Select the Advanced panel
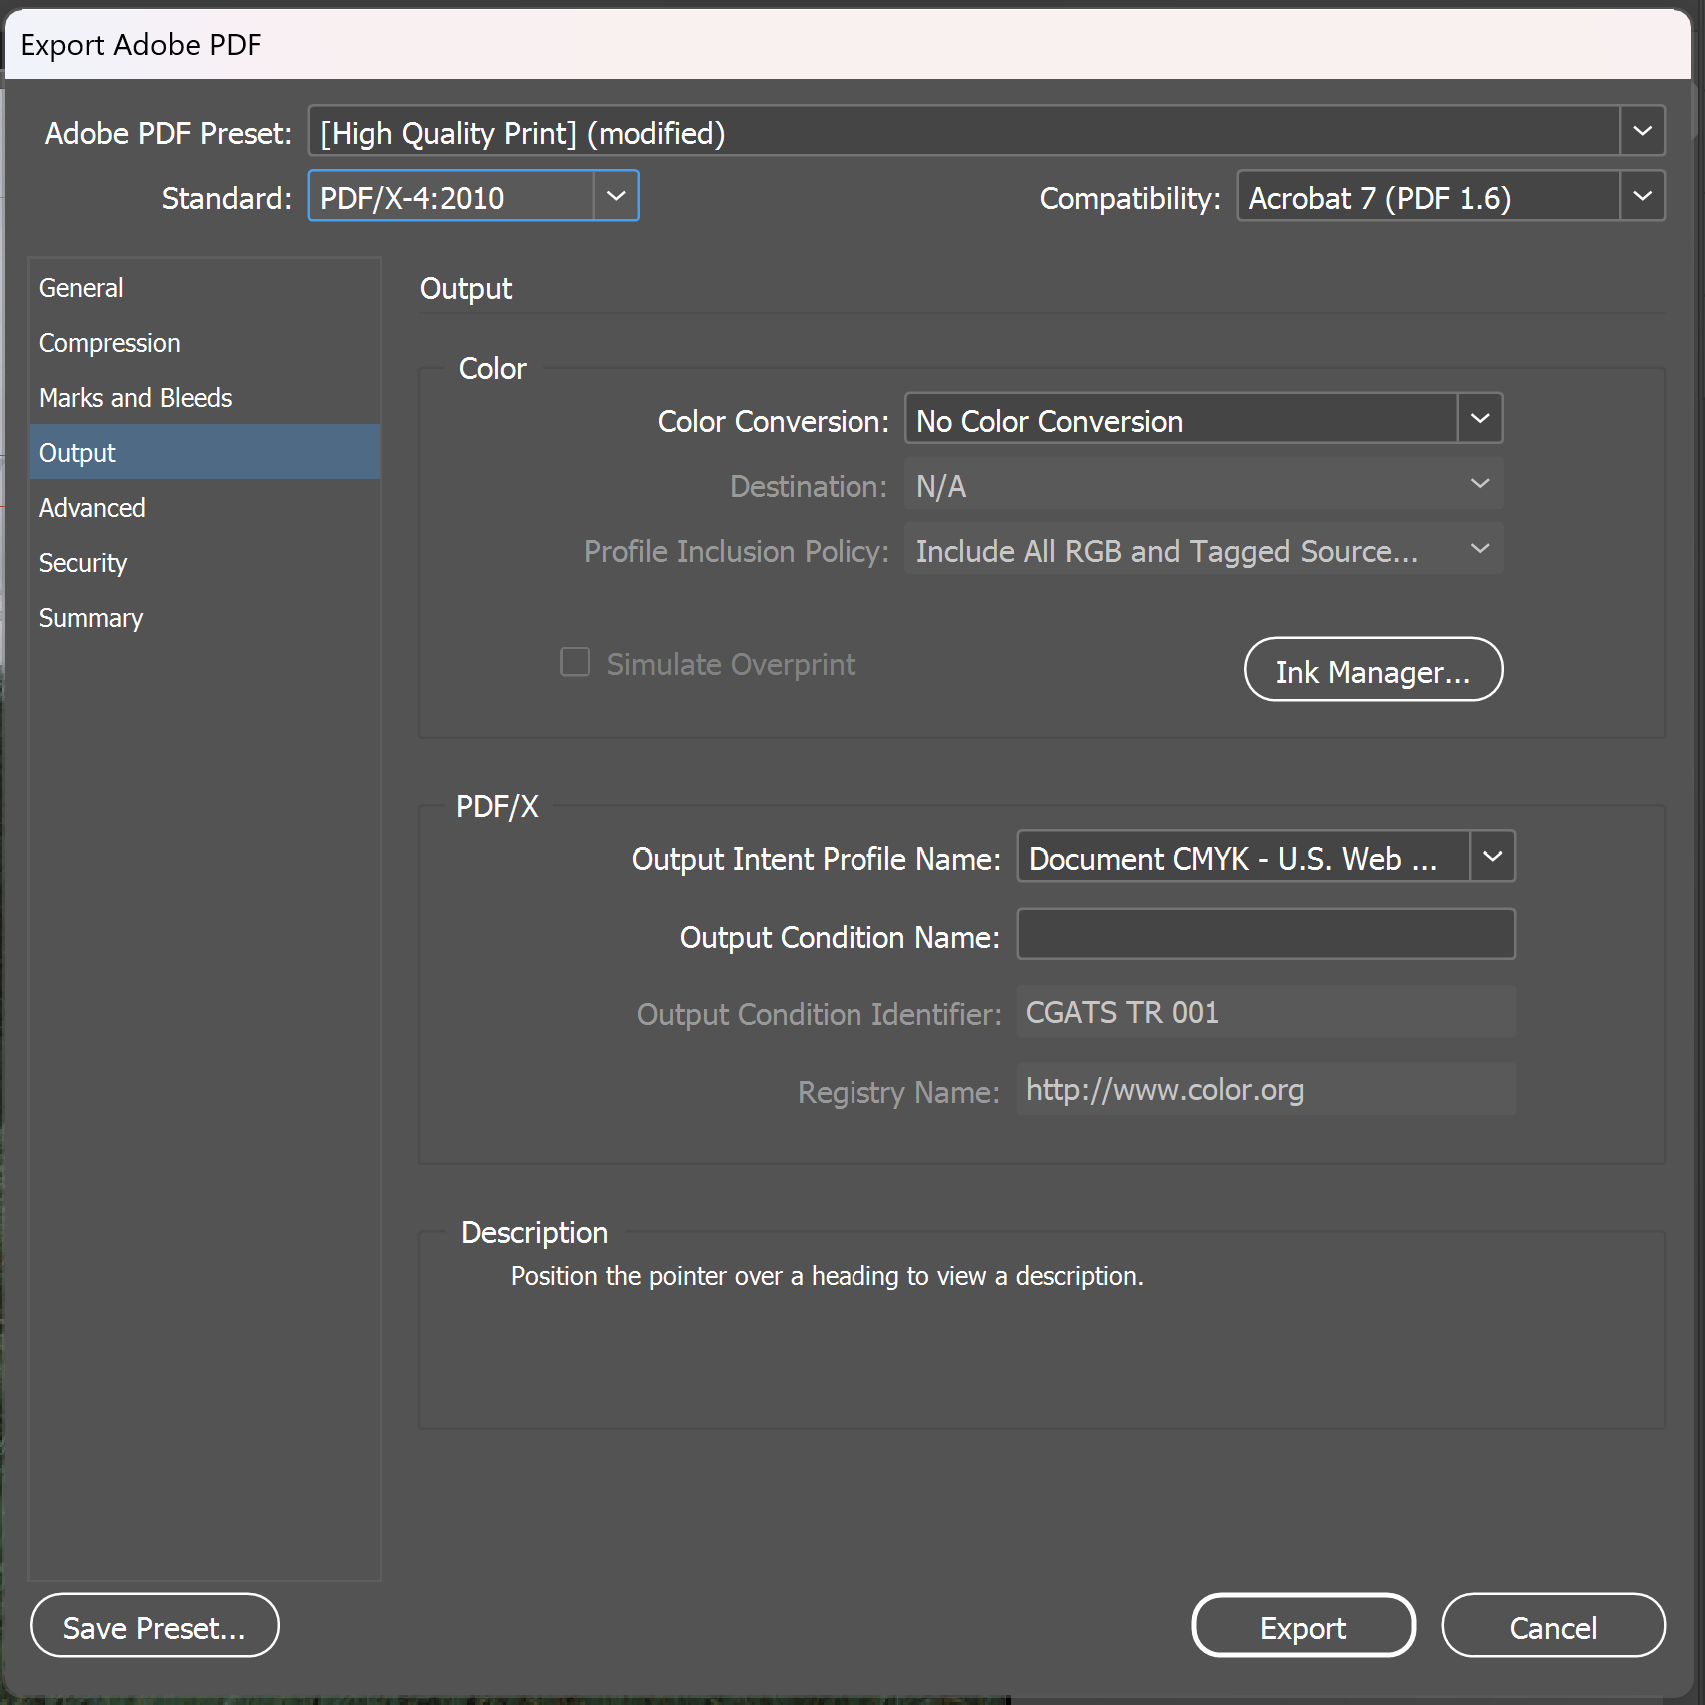The height and width of the screenshot is (1705, 1705). click(x=92, y=507)
